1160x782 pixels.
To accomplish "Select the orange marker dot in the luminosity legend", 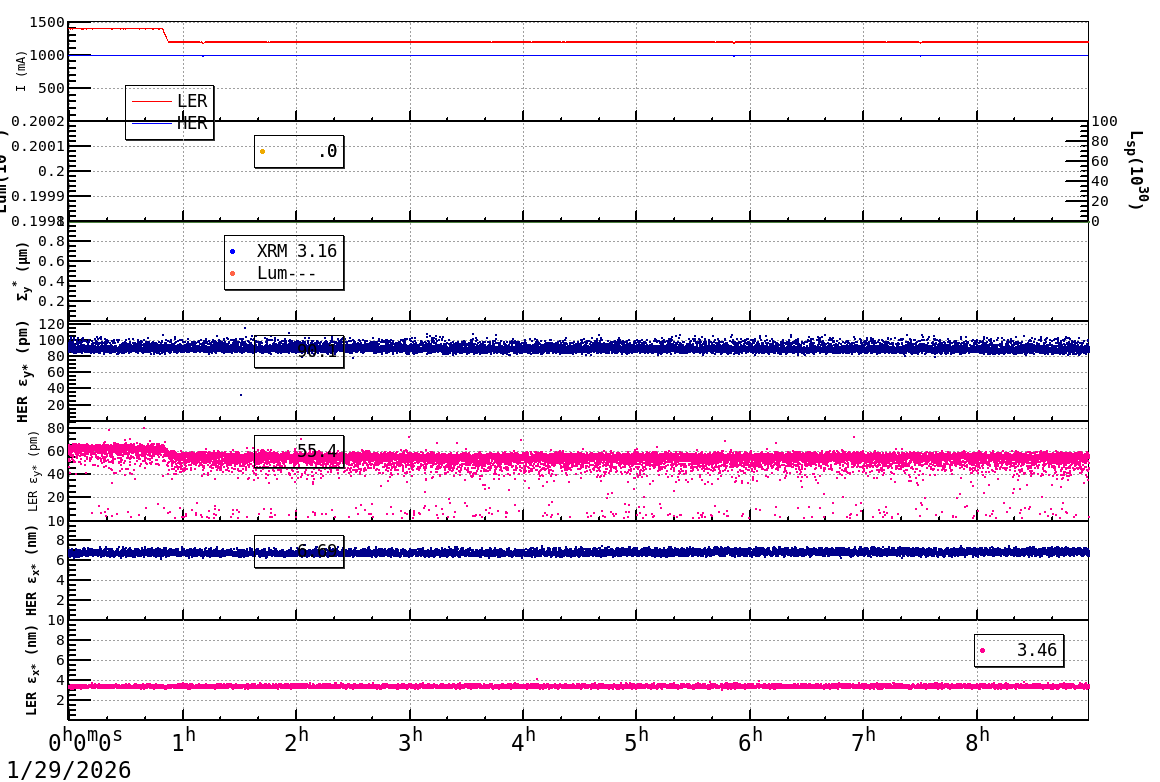I will (263, 152).
